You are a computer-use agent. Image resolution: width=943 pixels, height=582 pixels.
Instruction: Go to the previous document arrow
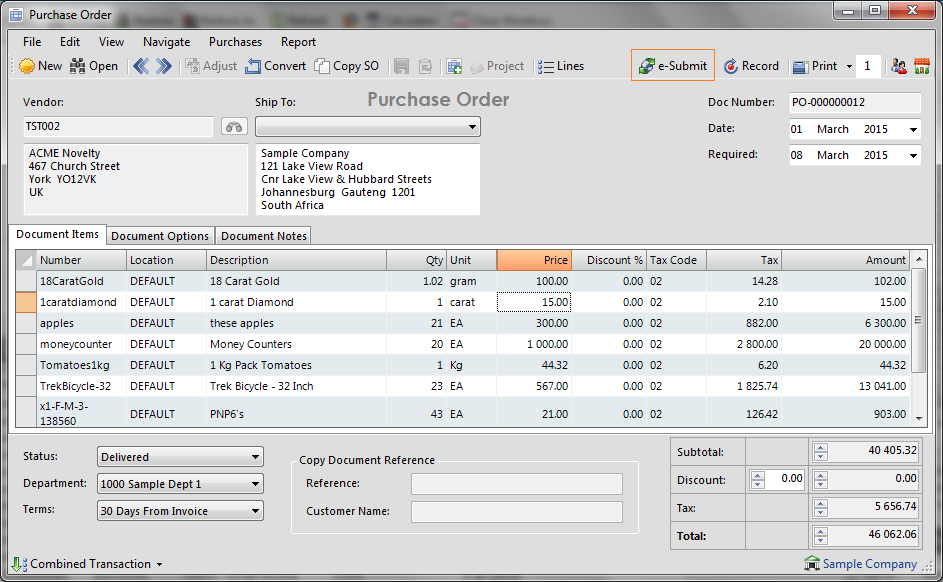[141, 66]
